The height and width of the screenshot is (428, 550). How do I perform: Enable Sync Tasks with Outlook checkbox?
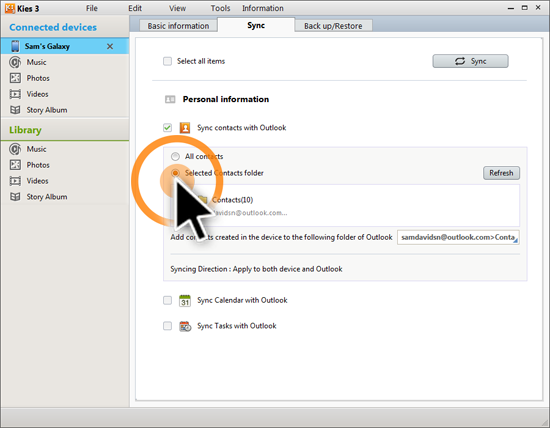tap(167, 326)
